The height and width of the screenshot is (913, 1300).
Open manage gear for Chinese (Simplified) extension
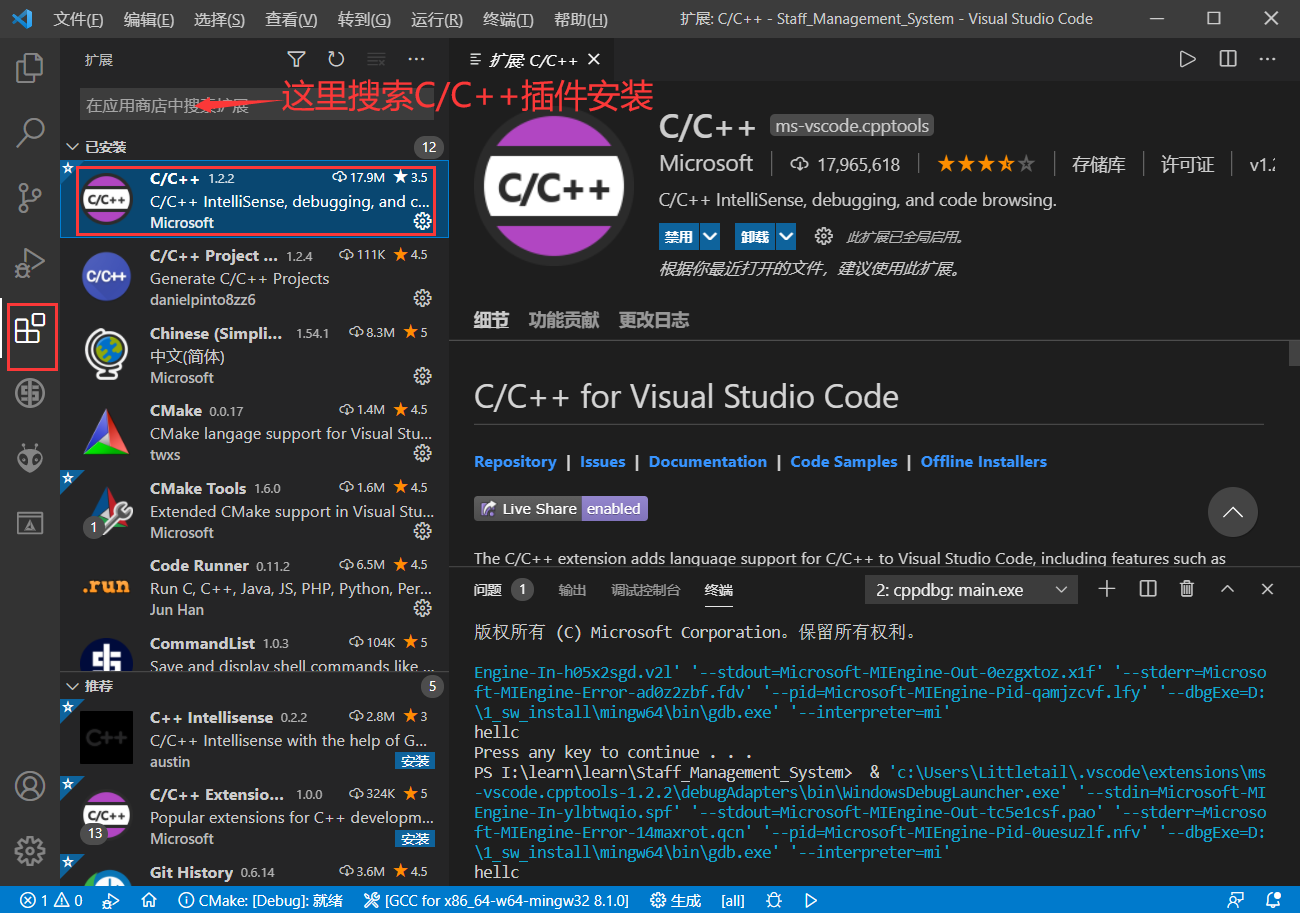pyautogui.click(x=422, y=376)
